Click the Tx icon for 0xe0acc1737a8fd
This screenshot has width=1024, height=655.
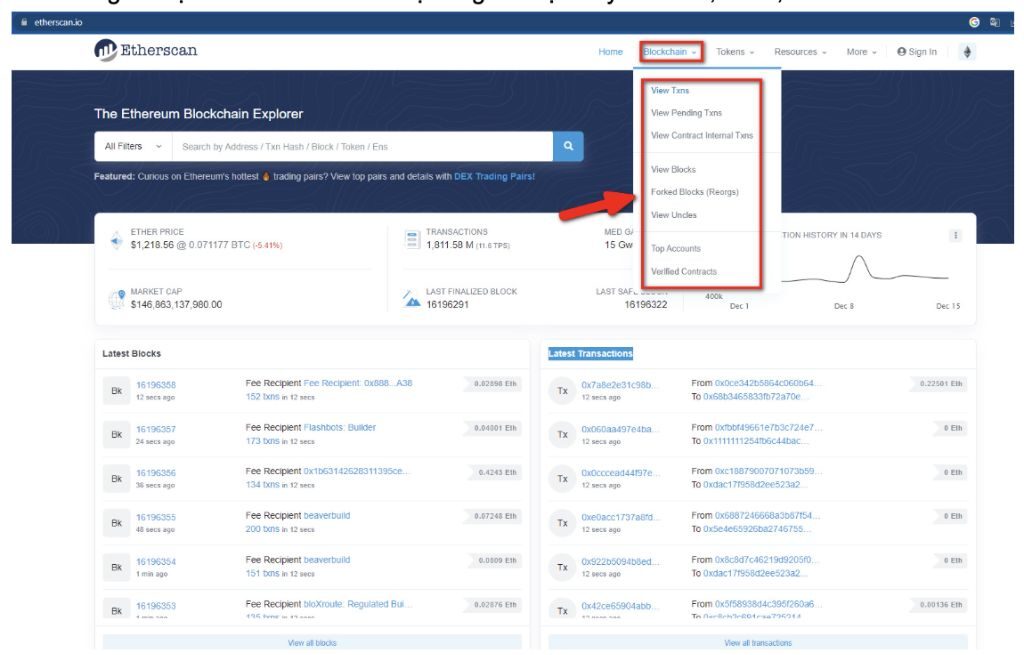(x=562, y=523)
